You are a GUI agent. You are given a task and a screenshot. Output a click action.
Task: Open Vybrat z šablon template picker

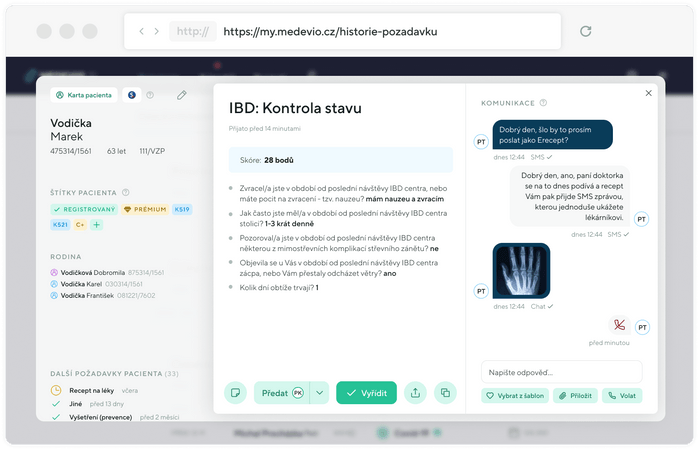514,396
